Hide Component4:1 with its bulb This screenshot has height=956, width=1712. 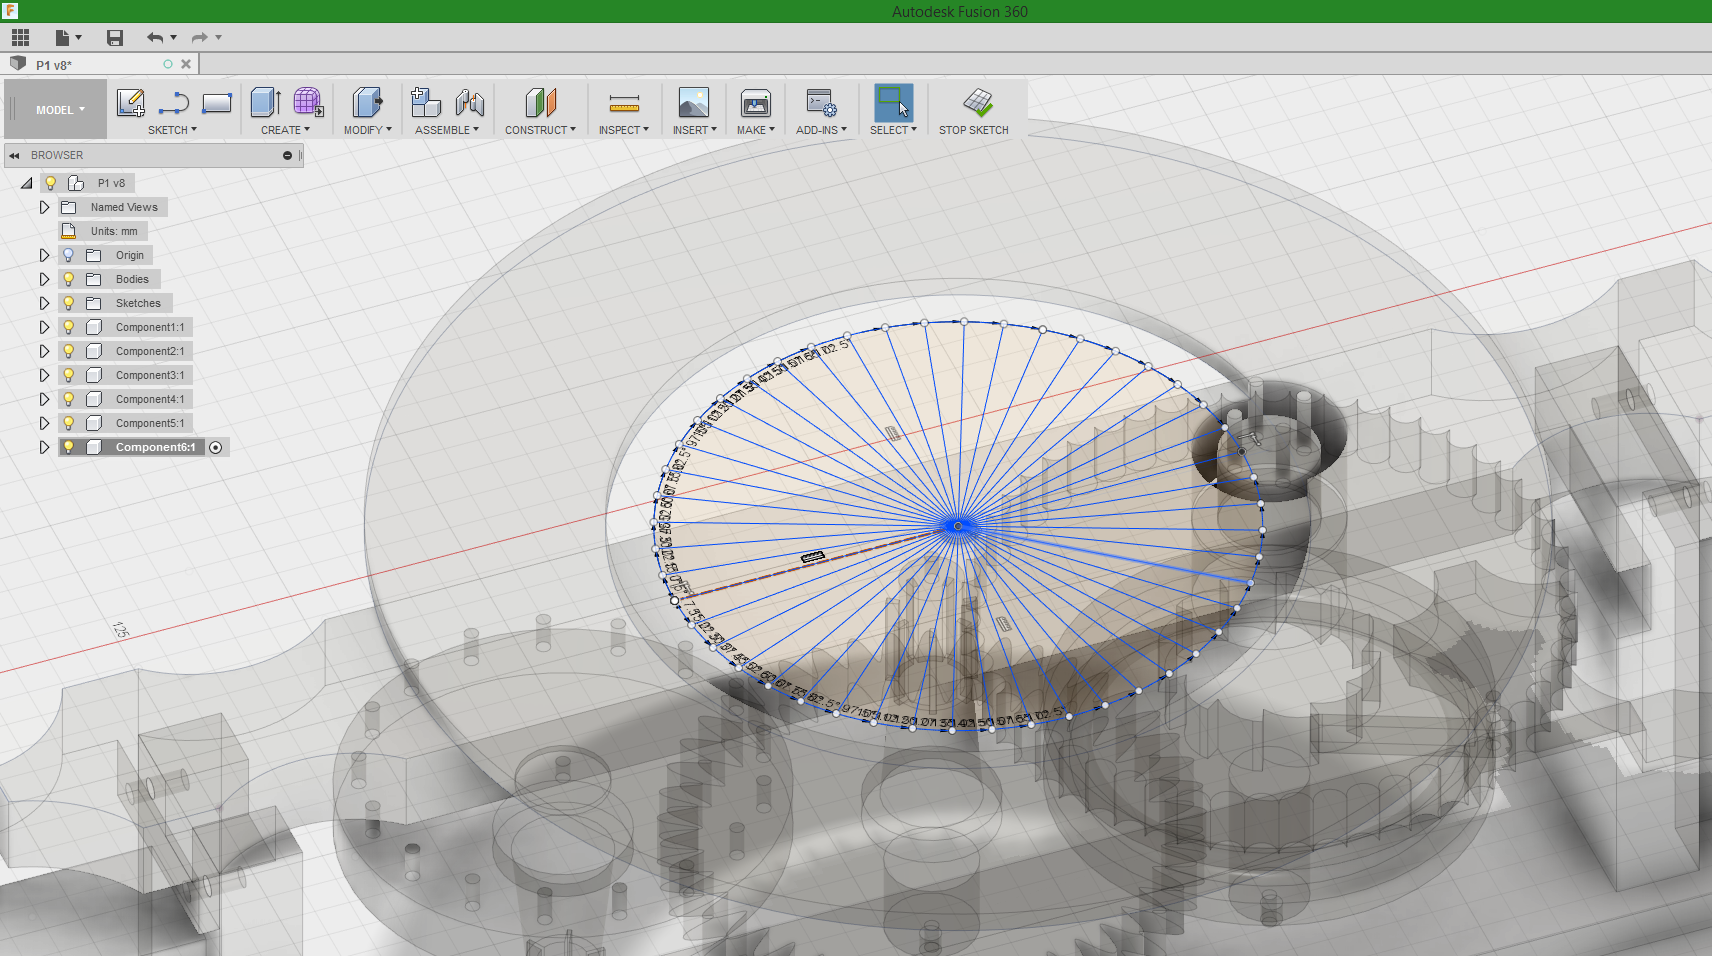click(x=68, y=399)
